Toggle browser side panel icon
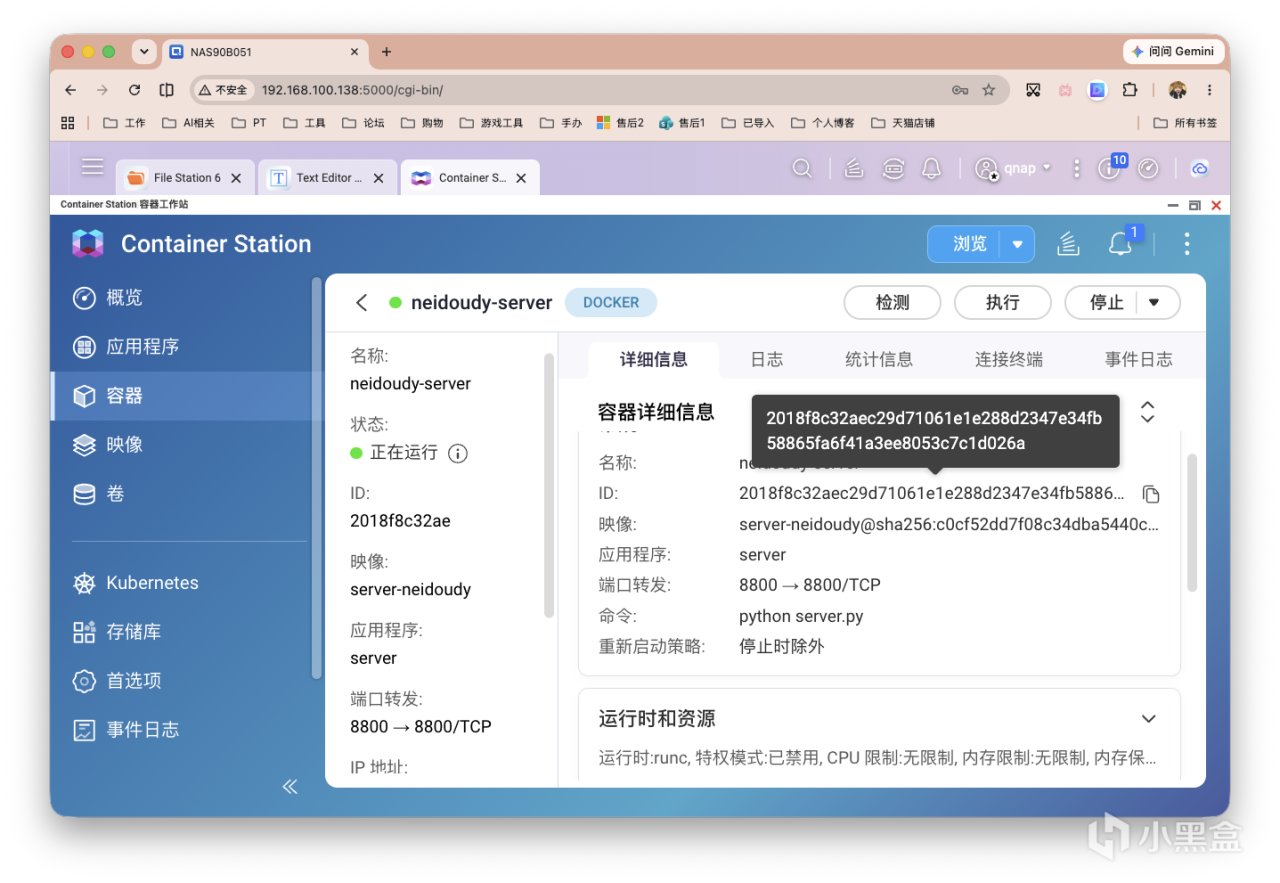The height and width of the screenshot is (883, 1280). (166, 90)
